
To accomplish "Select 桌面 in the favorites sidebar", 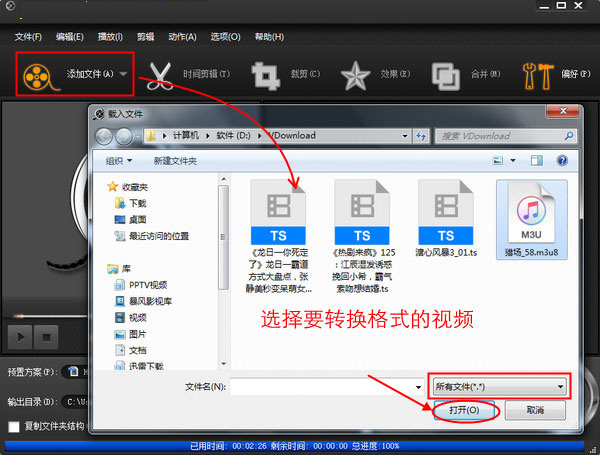I will click(x=138, y=219).
